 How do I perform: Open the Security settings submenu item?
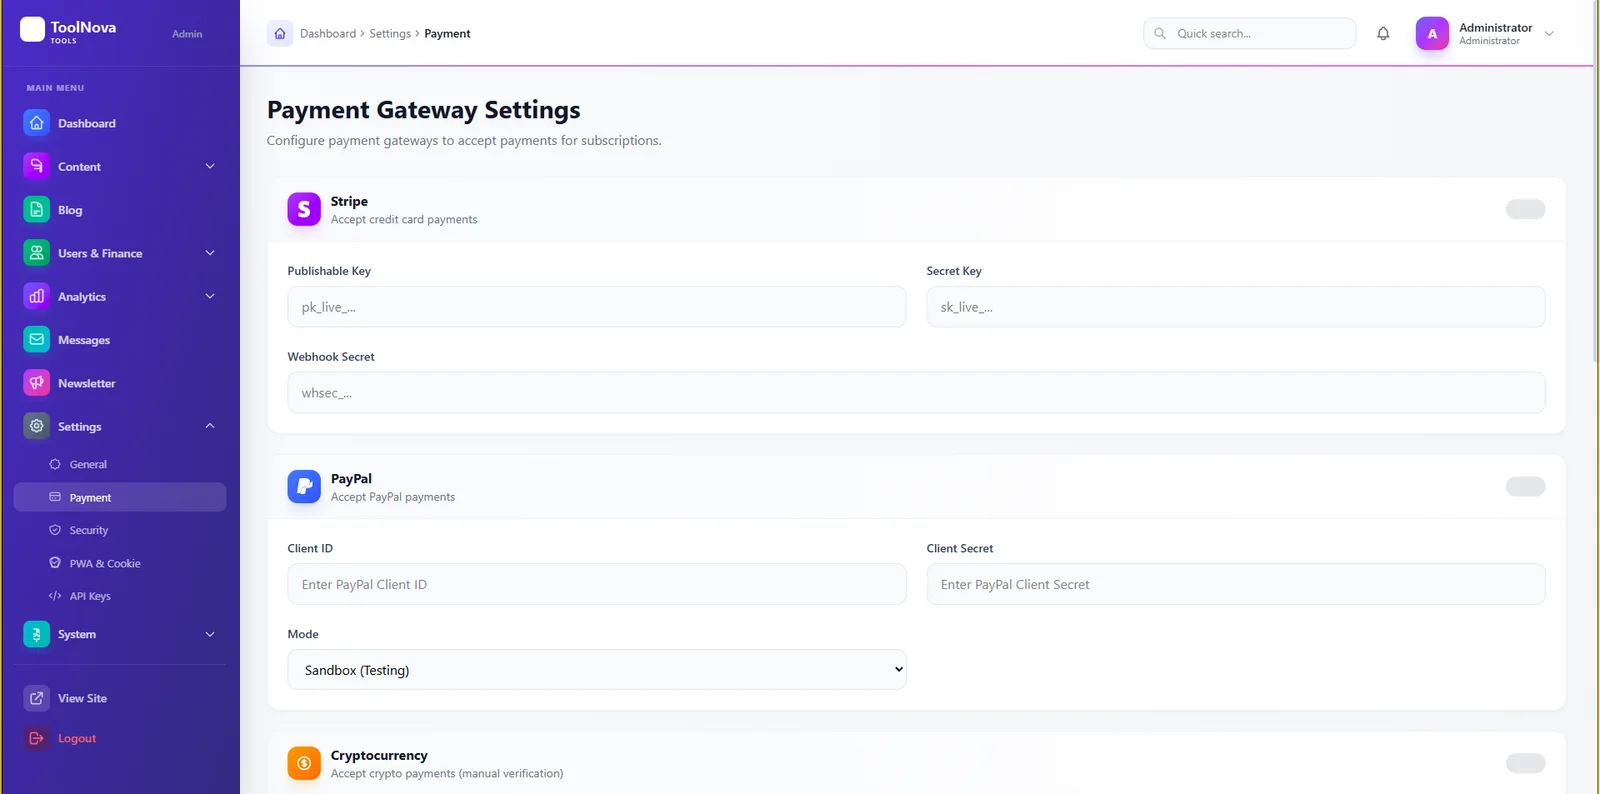point(120,530)
